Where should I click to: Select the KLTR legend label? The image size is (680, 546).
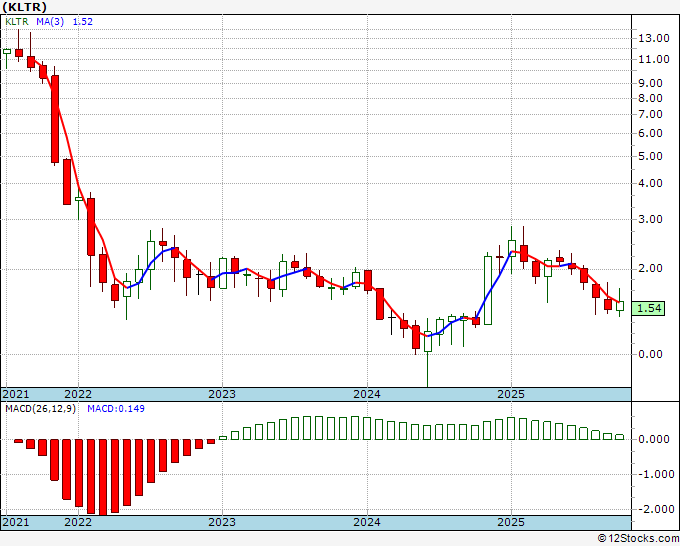(x=17, y=21)
